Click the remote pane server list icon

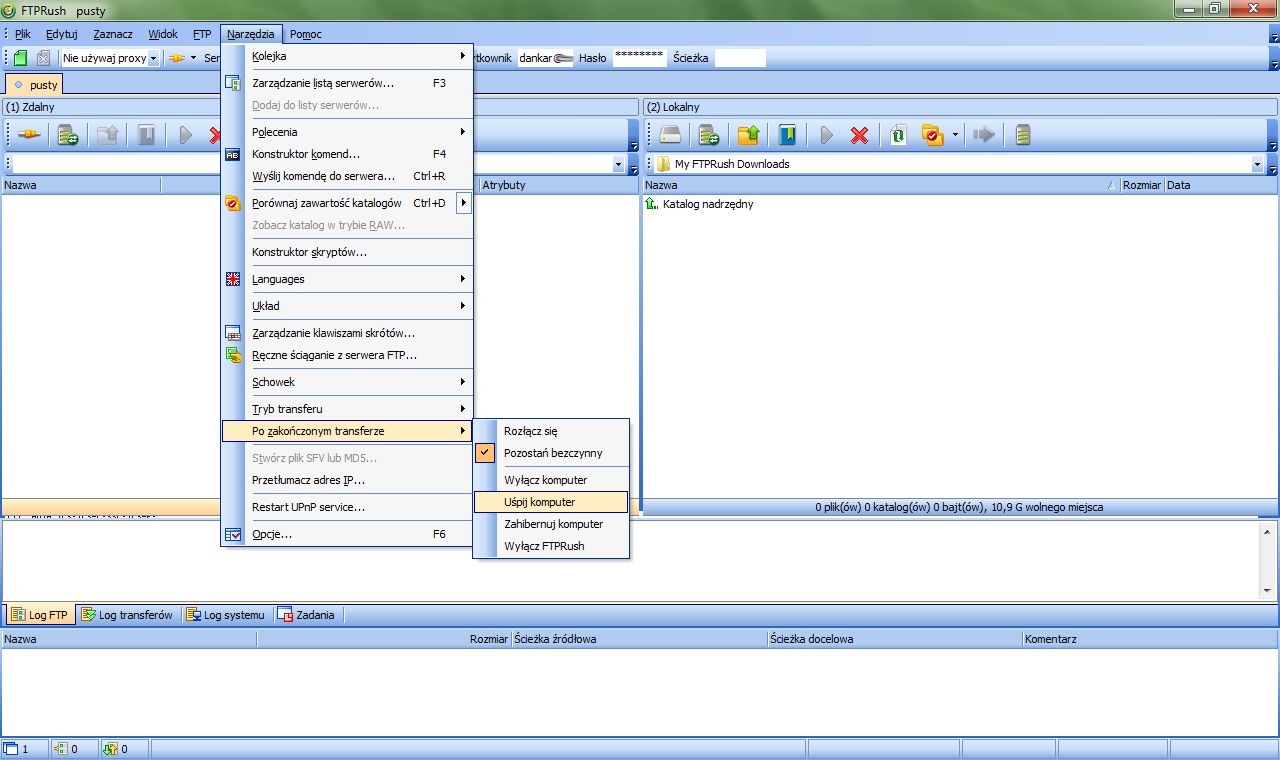click(68, 135)
